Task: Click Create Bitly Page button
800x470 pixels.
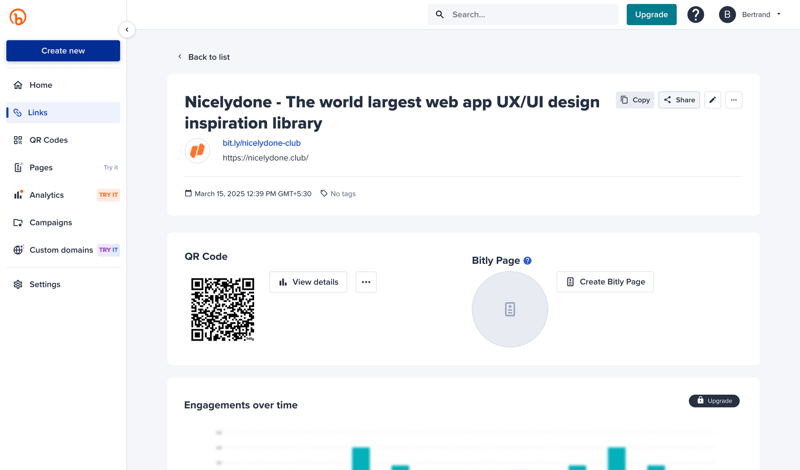Action: [605, 282]
